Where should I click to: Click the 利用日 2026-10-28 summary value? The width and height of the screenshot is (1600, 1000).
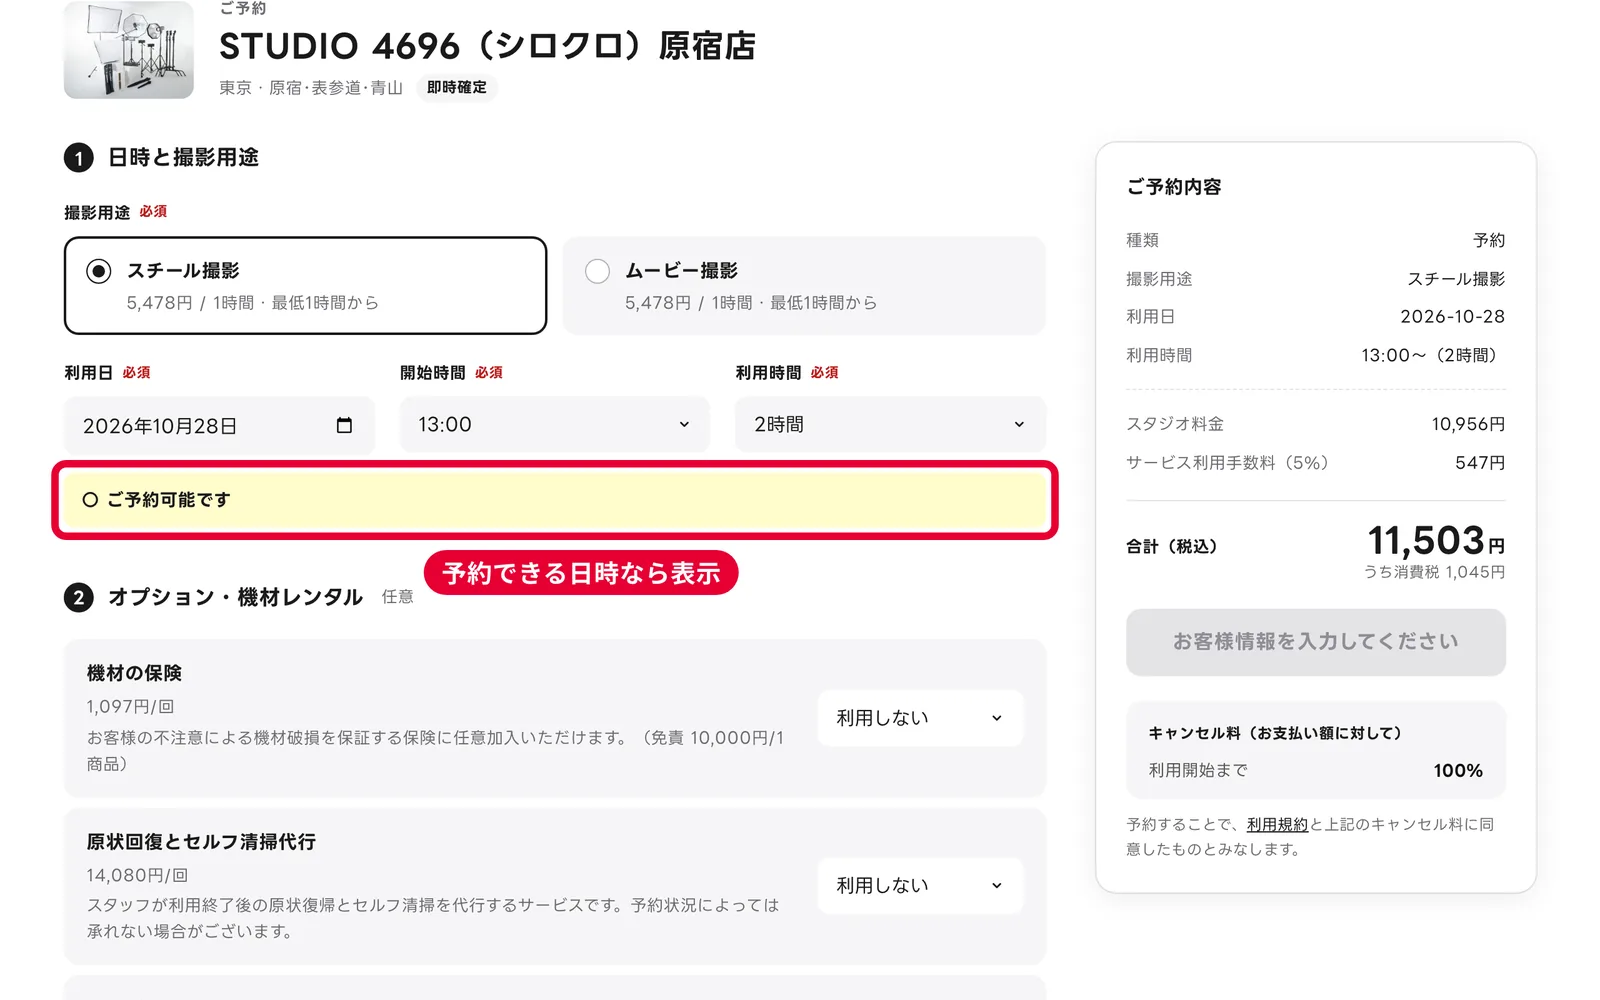tap(1452, 317)
